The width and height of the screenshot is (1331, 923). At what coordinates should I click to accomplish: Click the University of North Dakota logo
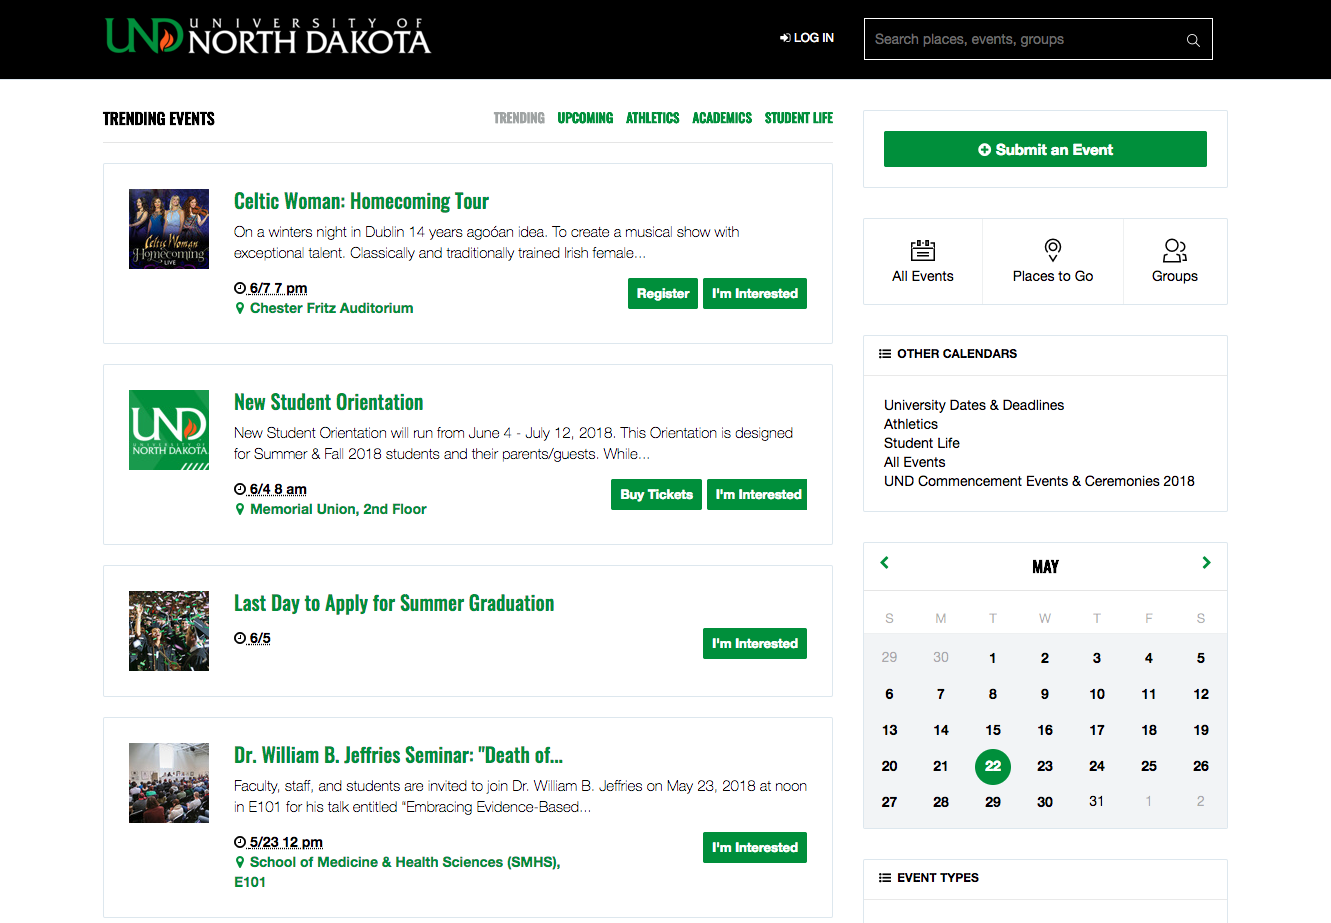[x=268, y=36]
